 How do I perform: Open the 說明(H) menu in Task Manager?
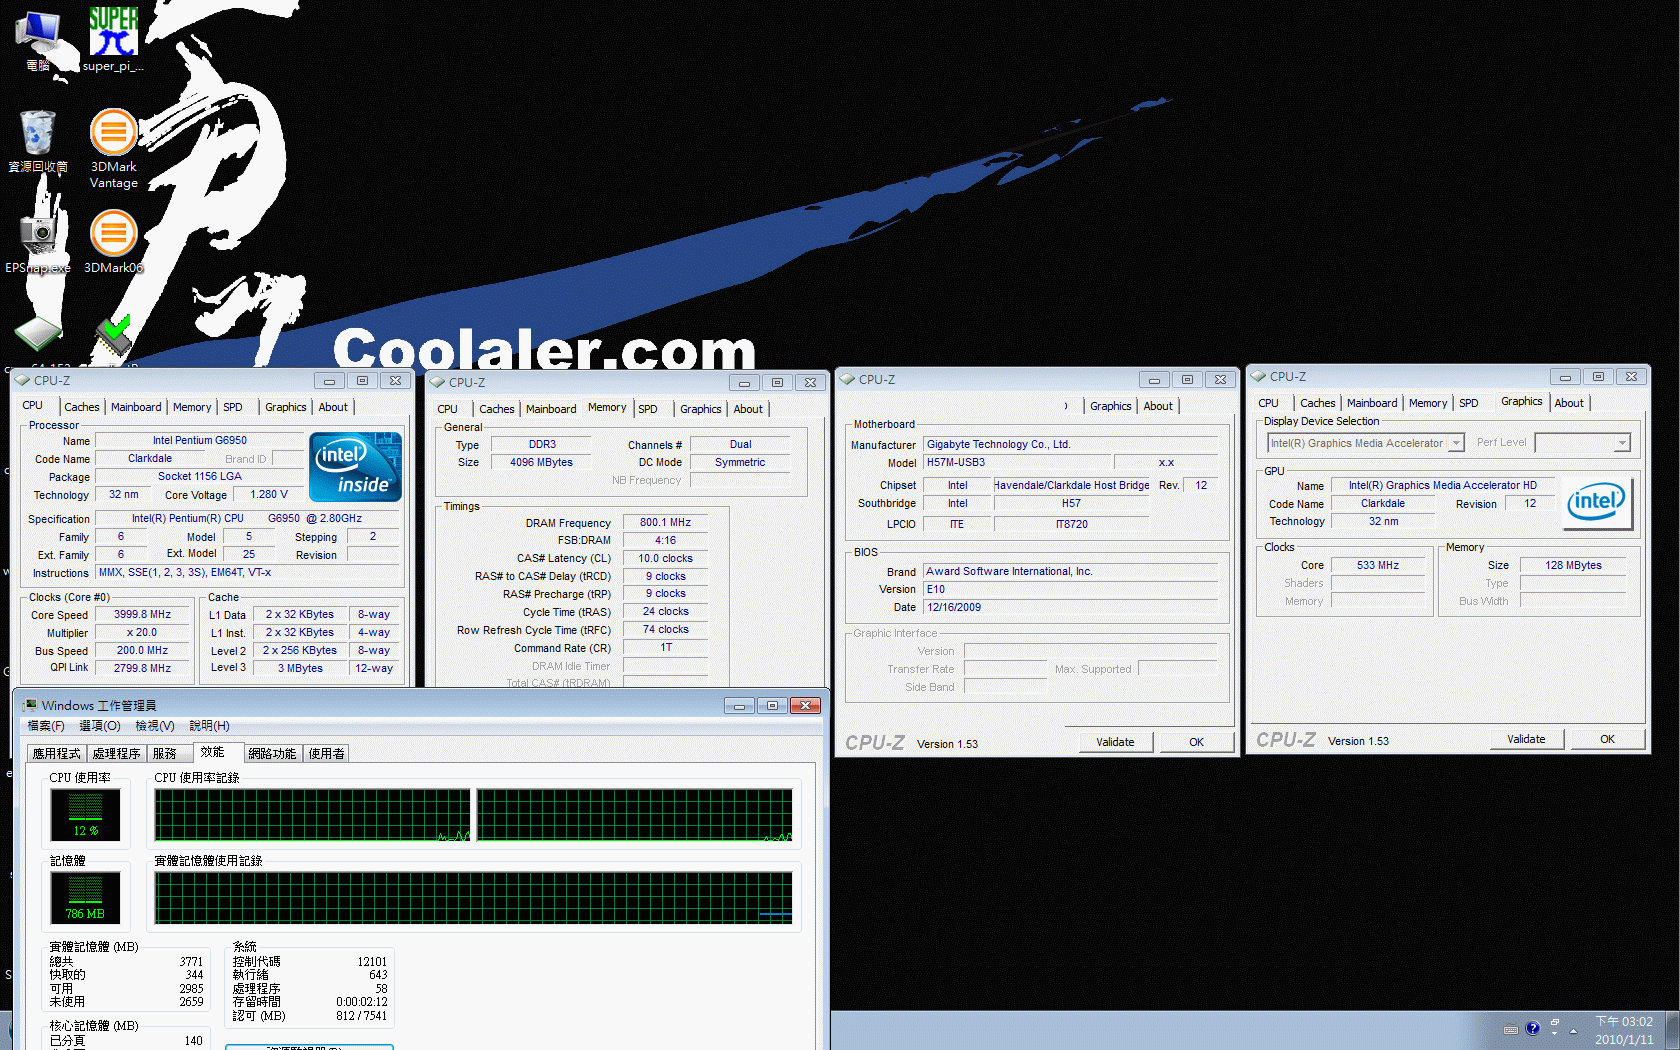pyautogui.click(x=209, y=726)
